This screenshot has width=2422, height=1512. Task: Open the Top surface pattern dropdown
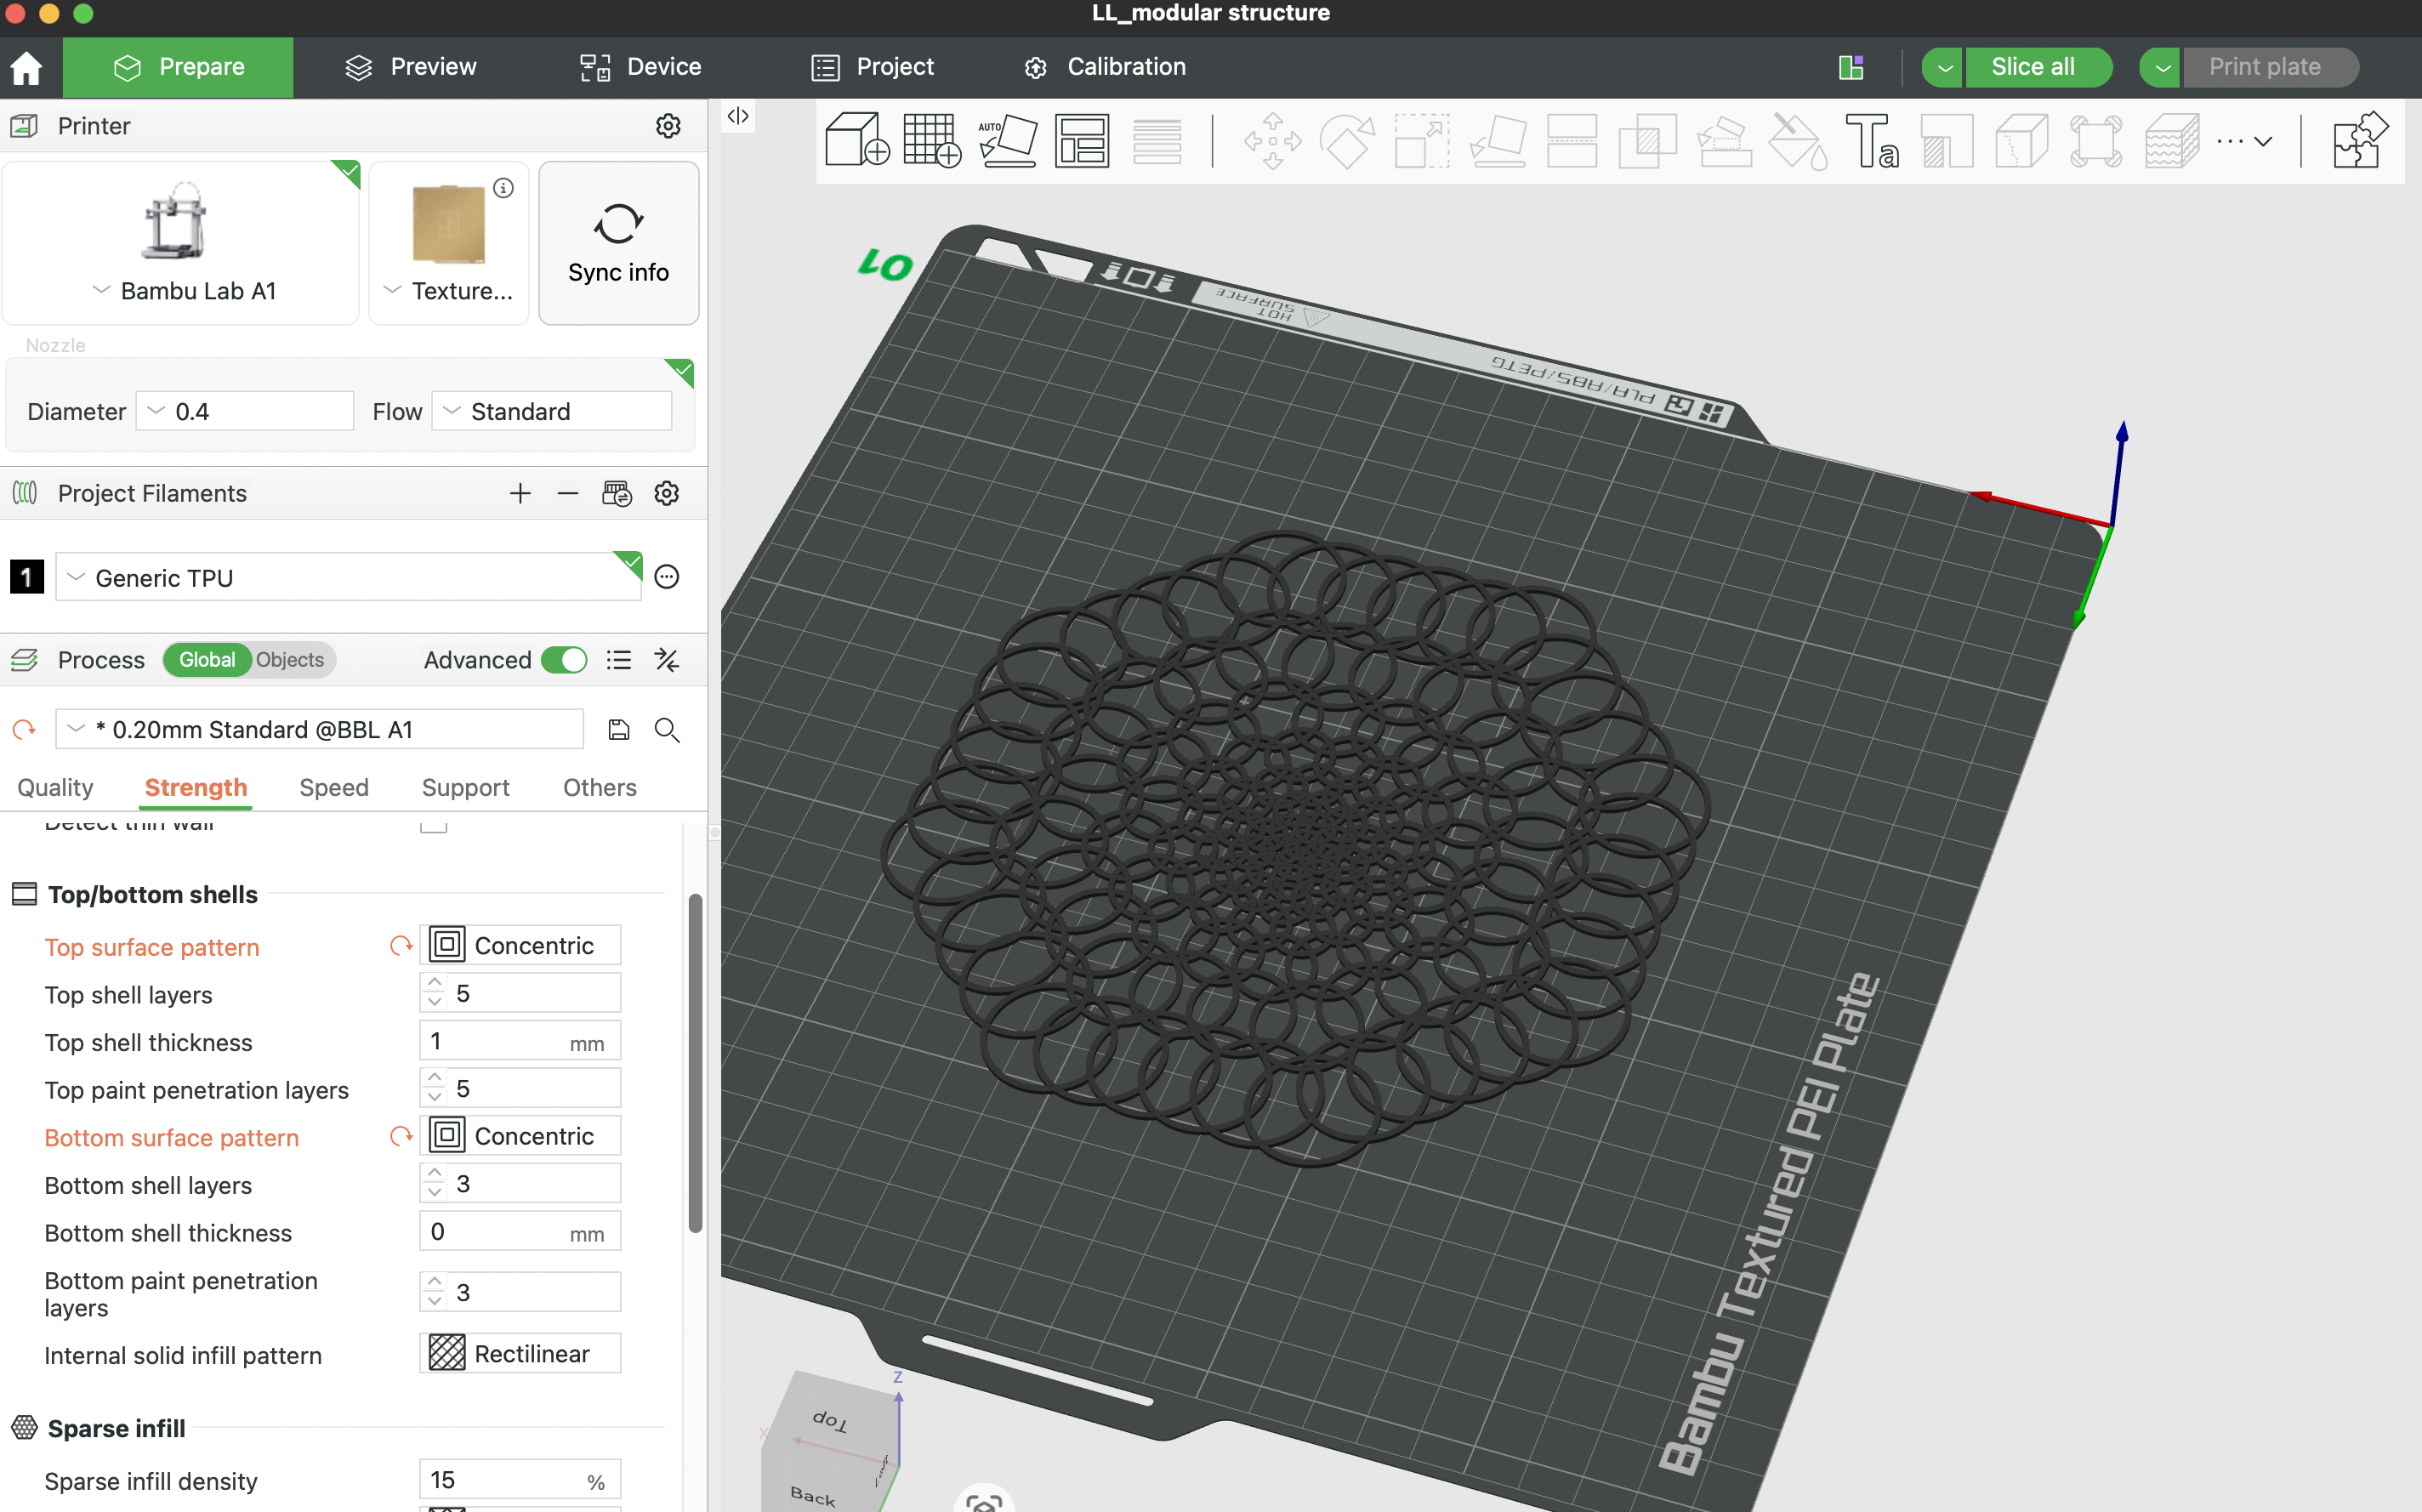520,945
